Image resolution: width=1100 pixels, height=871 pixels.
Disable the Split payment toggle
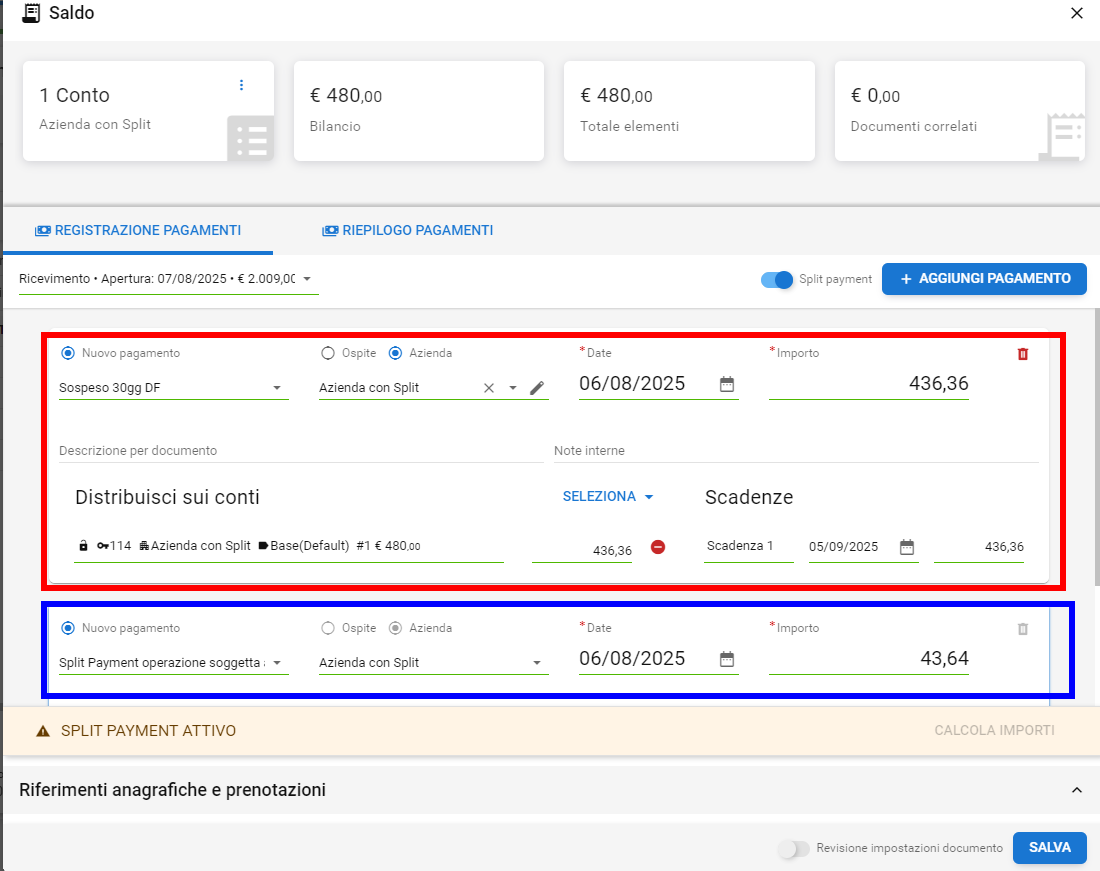[777, 280]
